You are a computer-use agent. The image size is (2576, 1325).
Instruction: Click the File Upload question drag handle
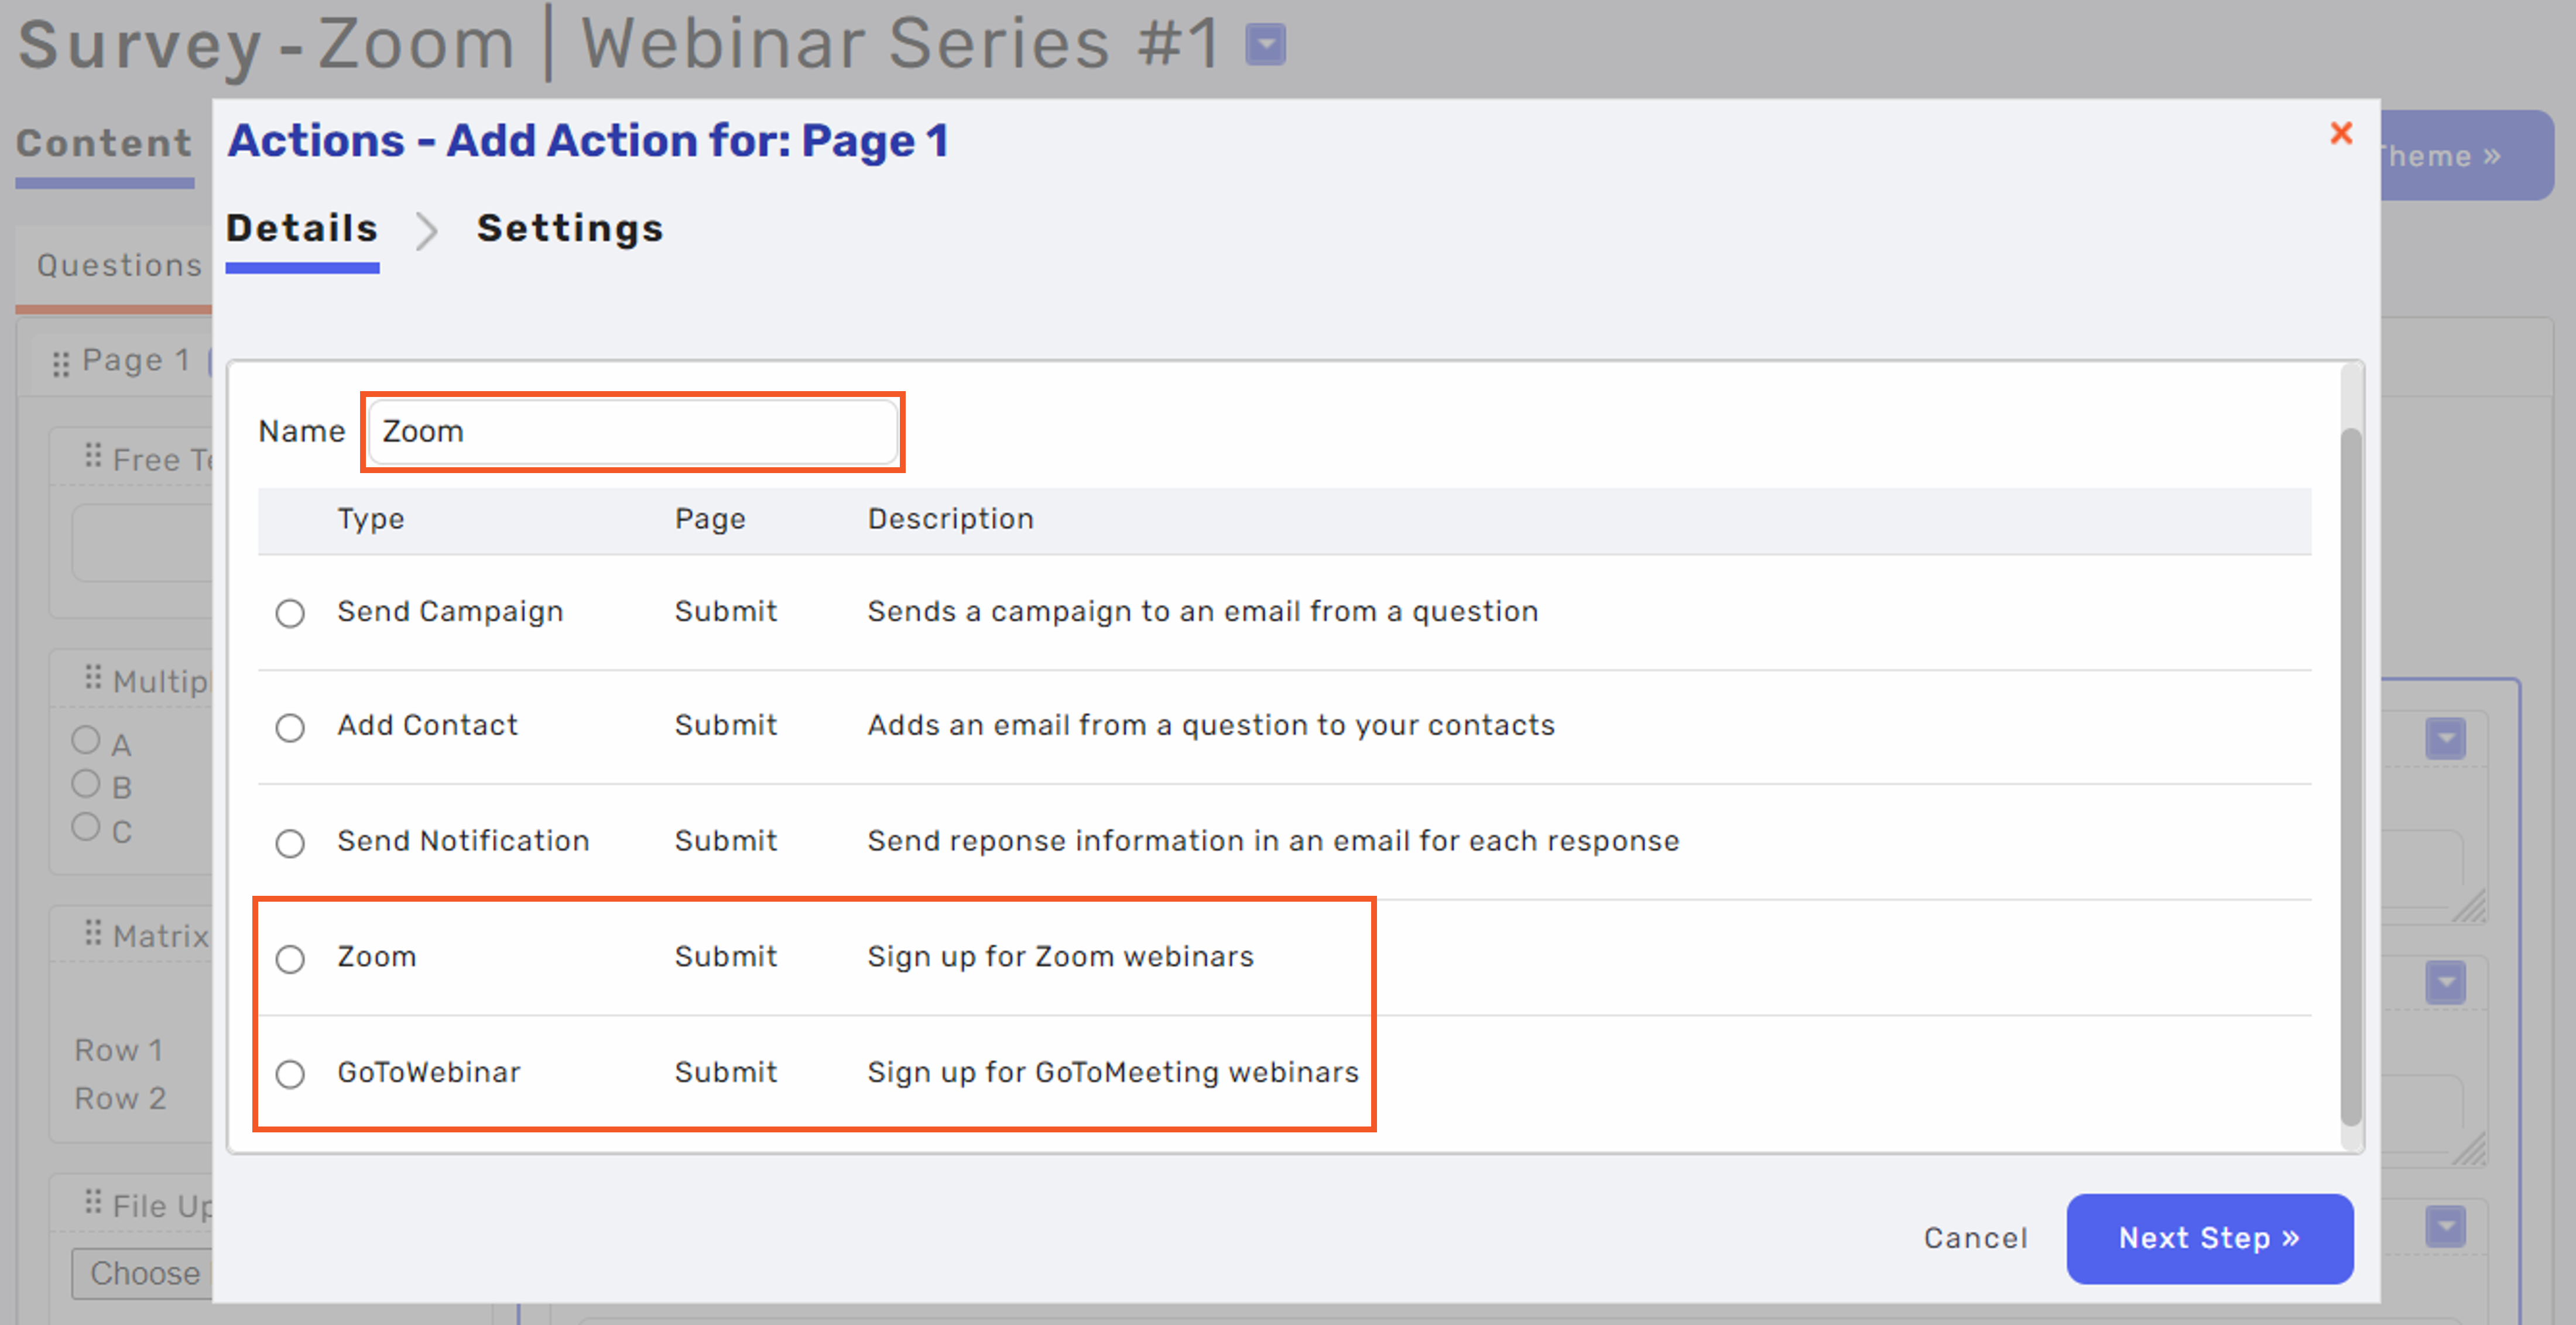pyautogui.click(x=93, y=1201)
